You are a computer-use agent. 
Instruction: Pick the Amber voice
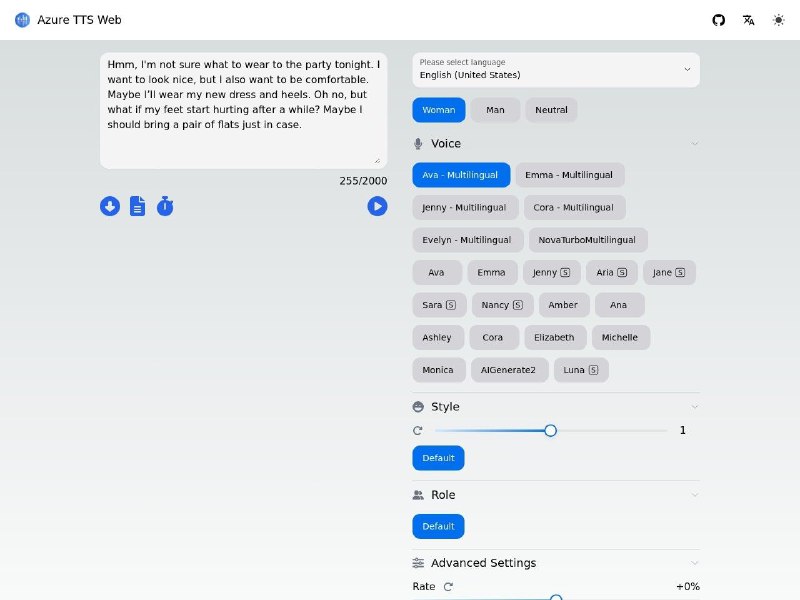564,305
